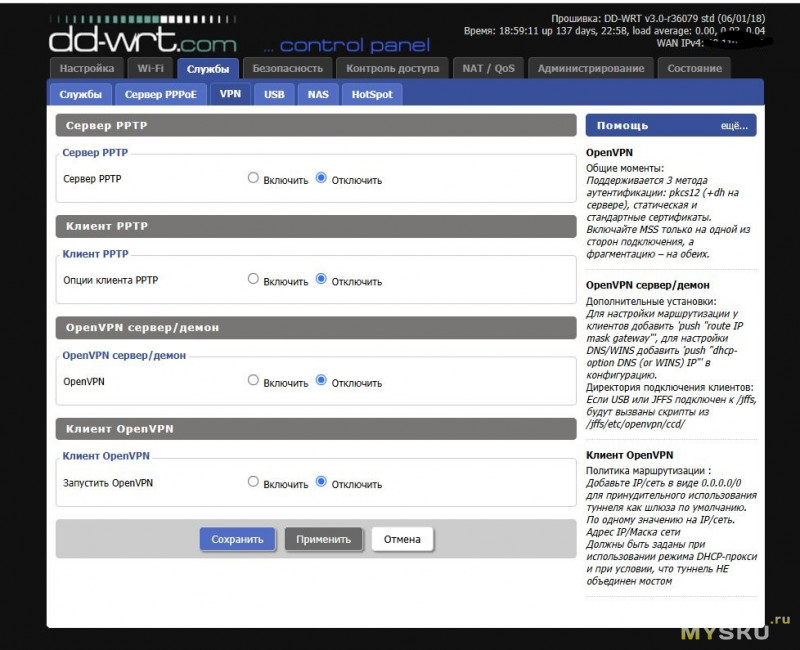Image resolution: width=800 pixels, height=650 pixels.
Task: Go to the Контроль доступа tab
Action: click(392, 68)
